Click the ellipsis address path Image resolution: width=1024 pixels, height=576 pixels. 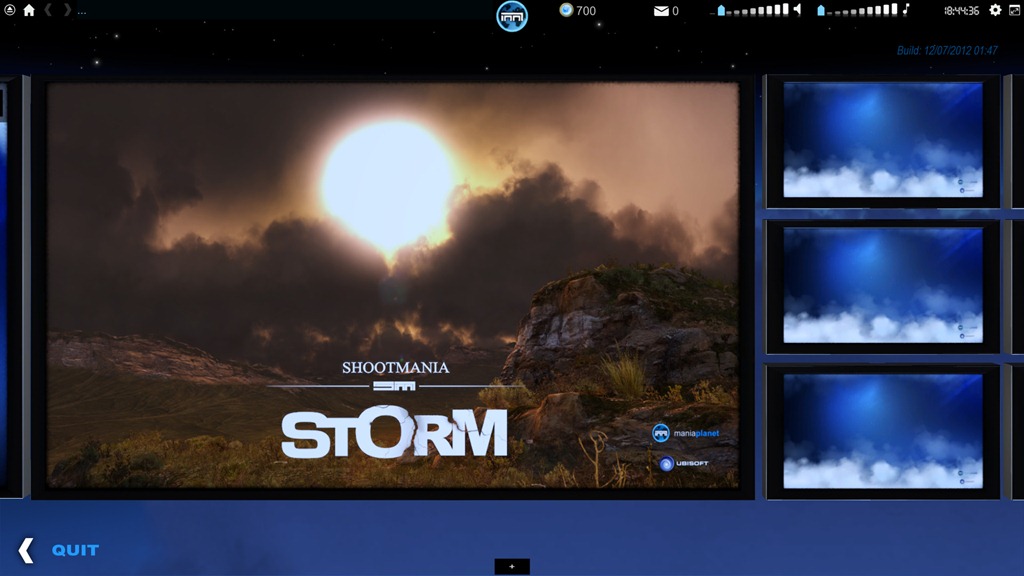[x=81, y=11]
